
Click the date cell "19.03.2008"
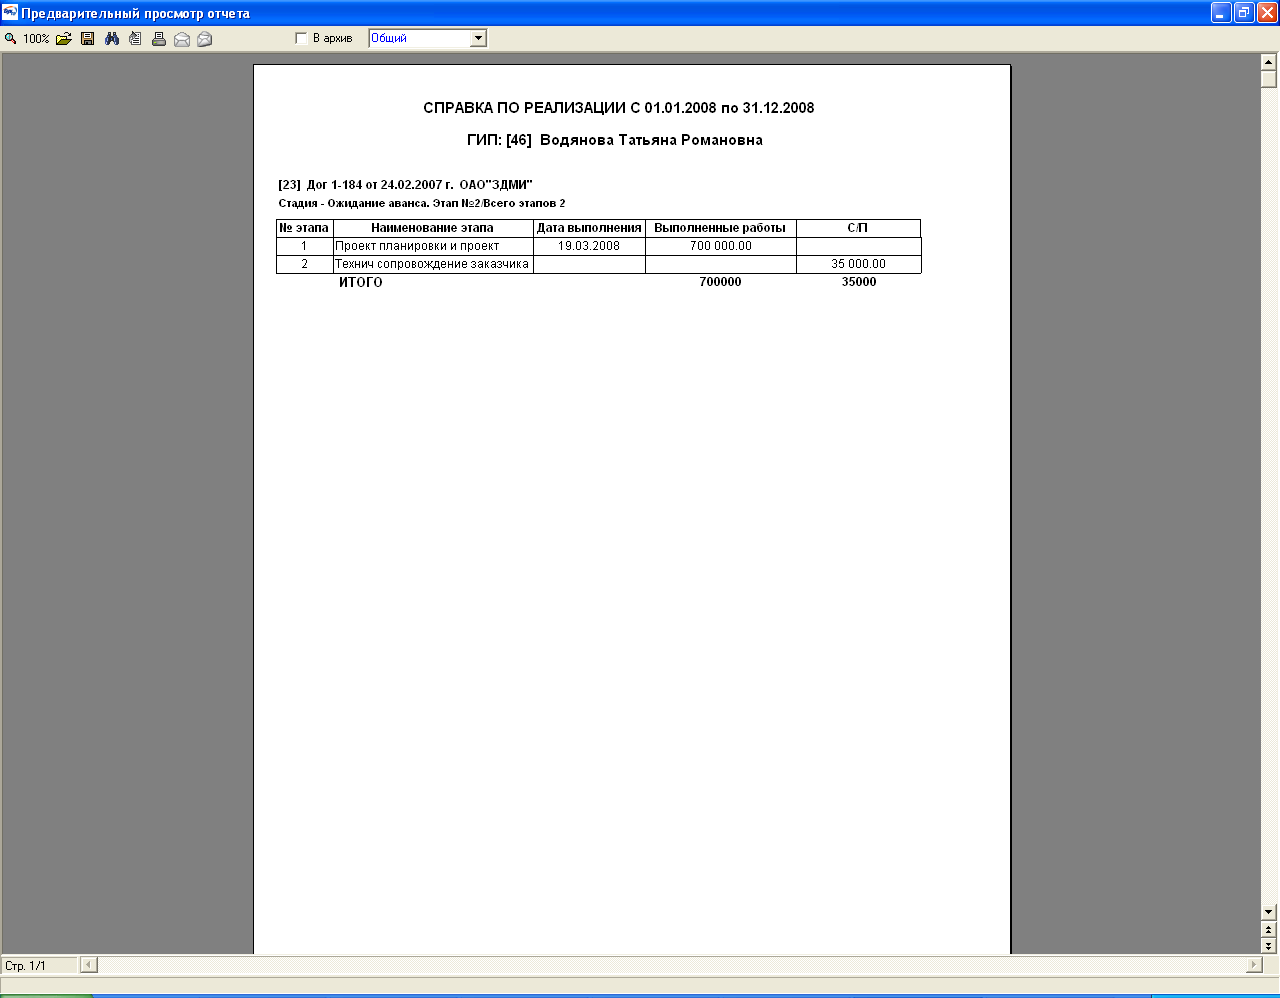[x=589, y=246]
